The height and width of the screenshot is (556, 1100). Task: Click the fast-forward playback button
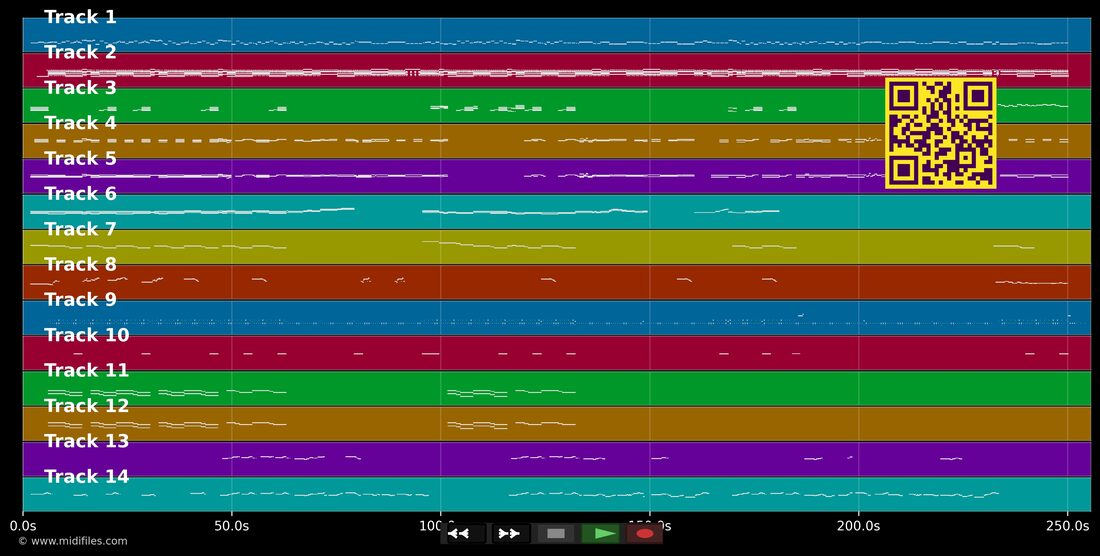[x=511, y=534]
